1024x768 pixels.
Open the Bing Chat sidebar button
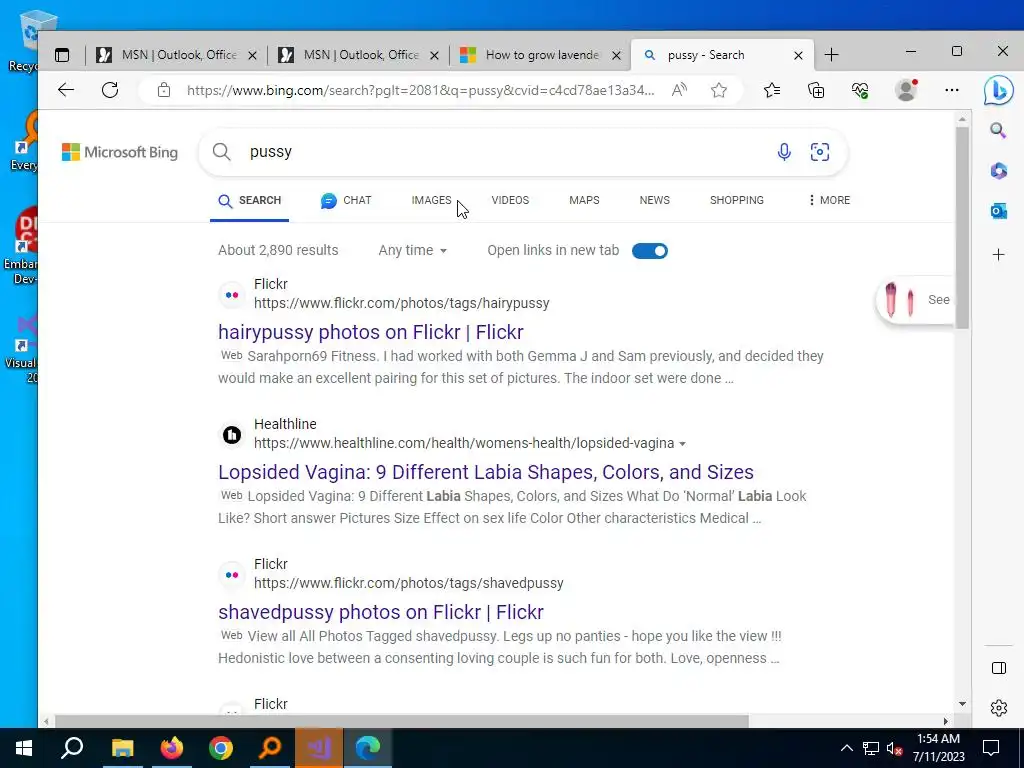click(999, 90)
